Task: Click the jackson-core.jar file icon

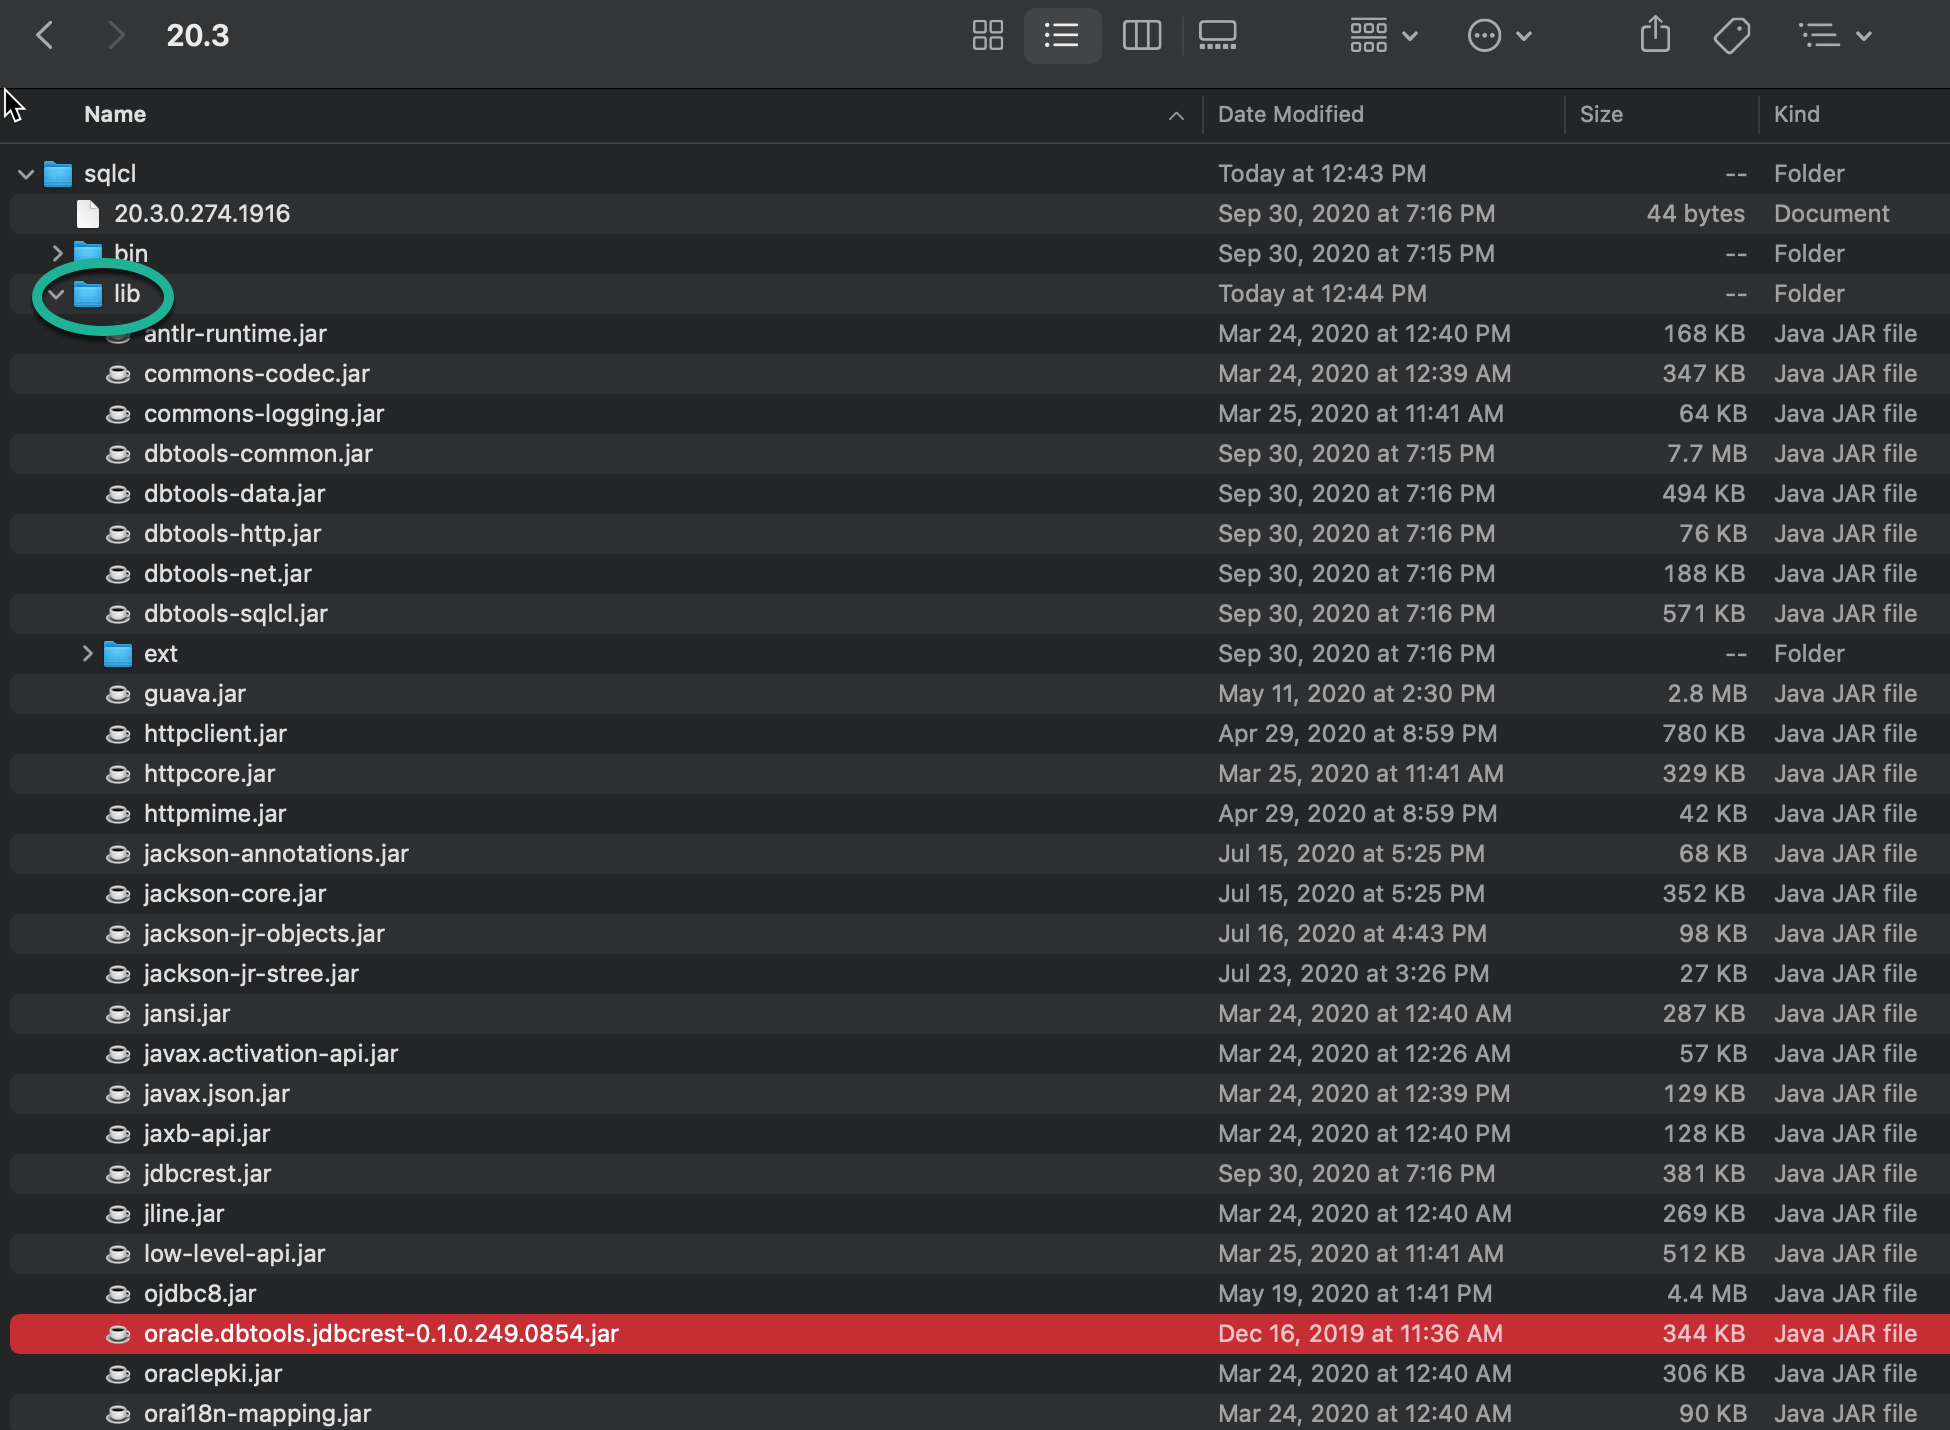Action: click(118, 894)
